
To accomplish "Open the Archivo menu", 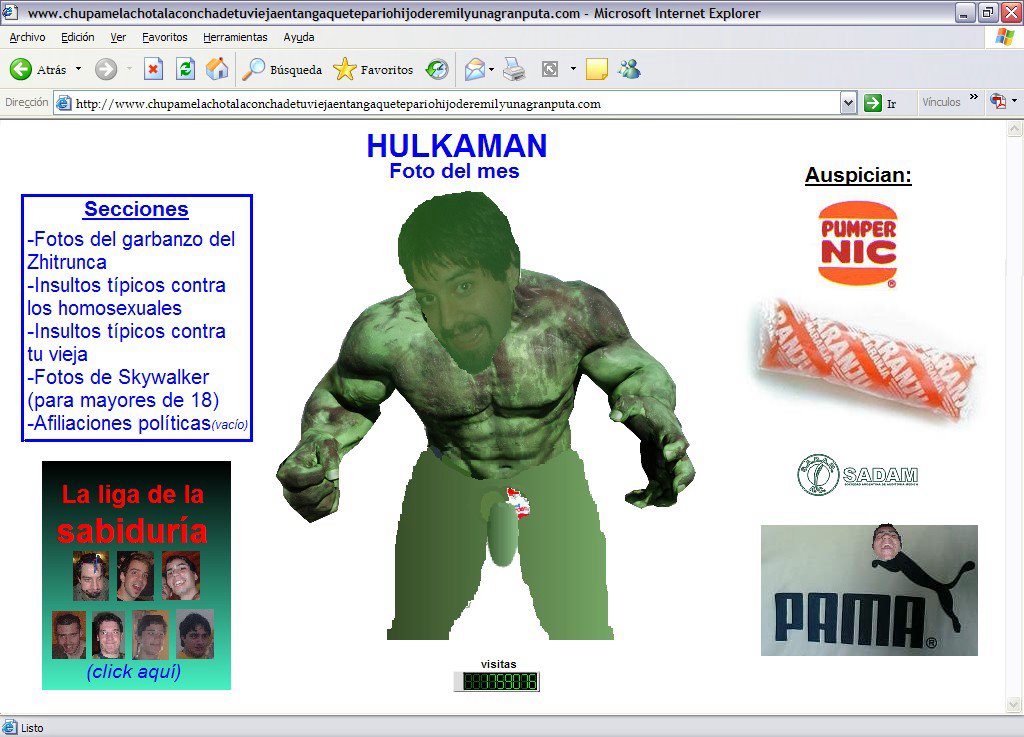I will tap(27, 37).
